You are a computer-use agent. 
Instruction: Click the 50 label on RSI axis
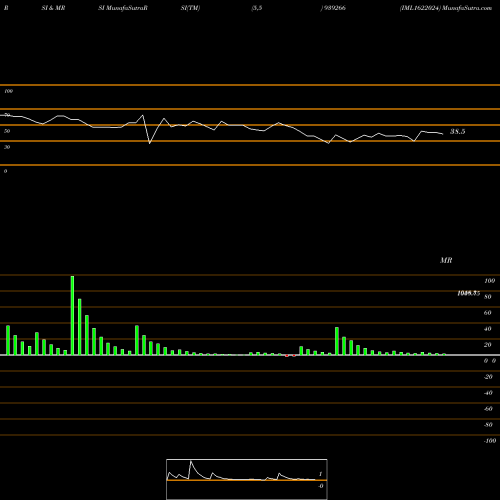7,131
